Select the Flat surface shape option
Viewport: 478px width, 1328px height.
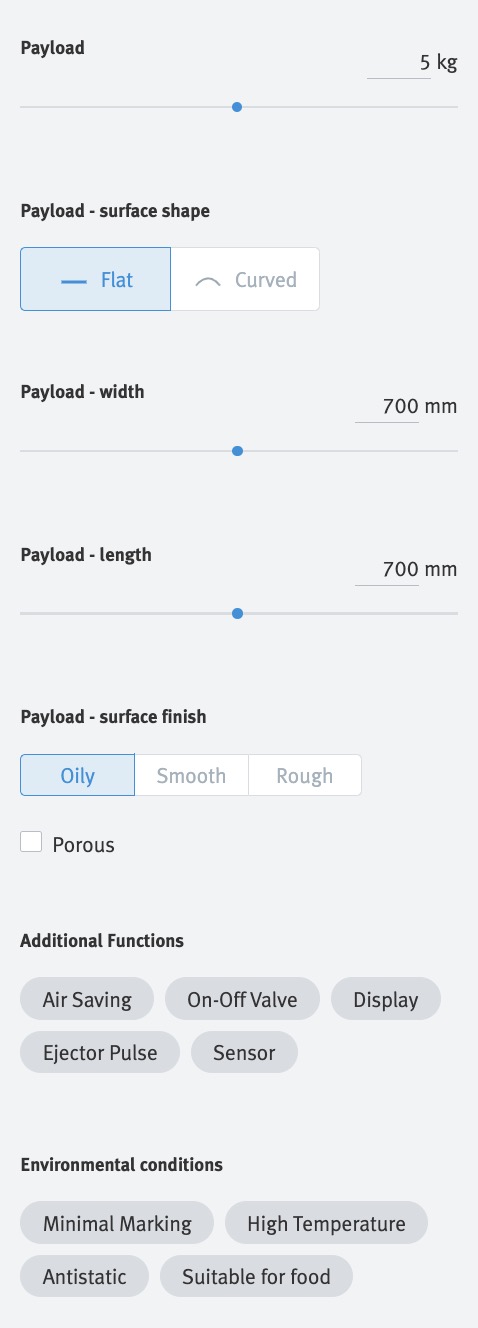[96, 280]
